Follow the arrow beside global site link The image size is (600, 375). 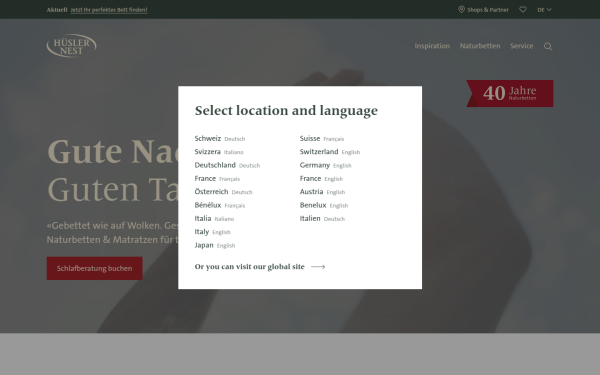click(318, 267)
